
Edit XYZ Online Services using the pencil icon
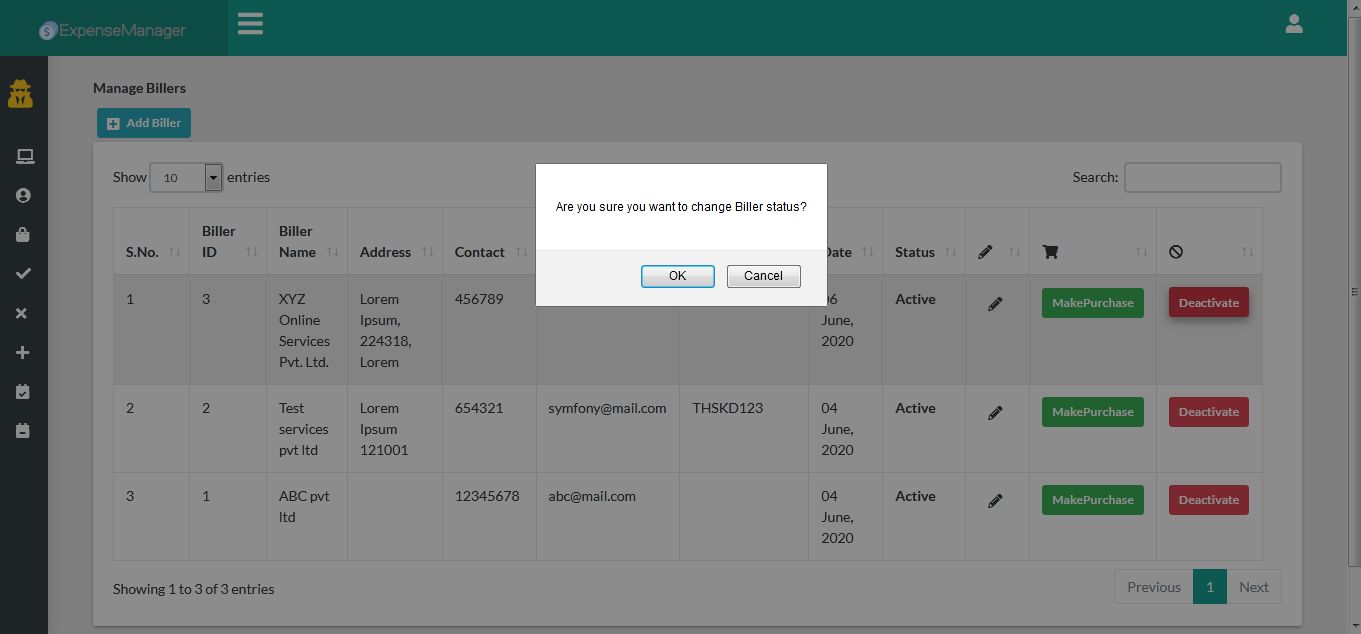point(995,303)
